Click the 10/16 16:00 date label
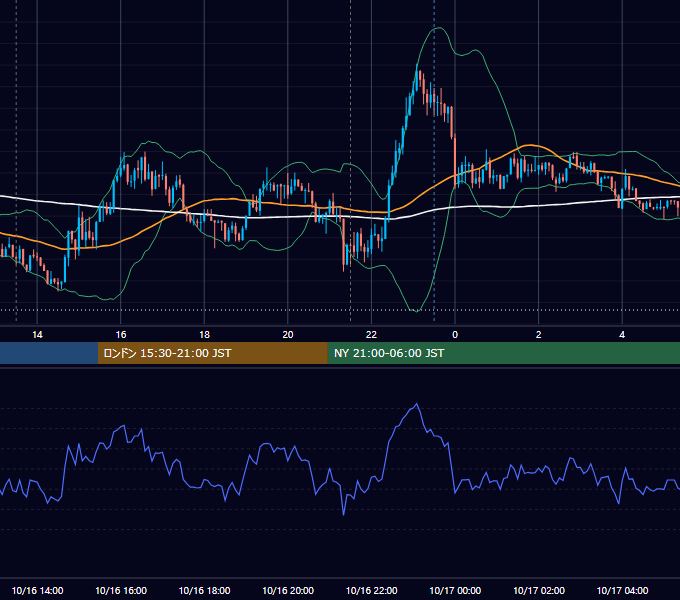Image resolution: width=680 pixels, height=600 pixels. click(x=121, y=590)
